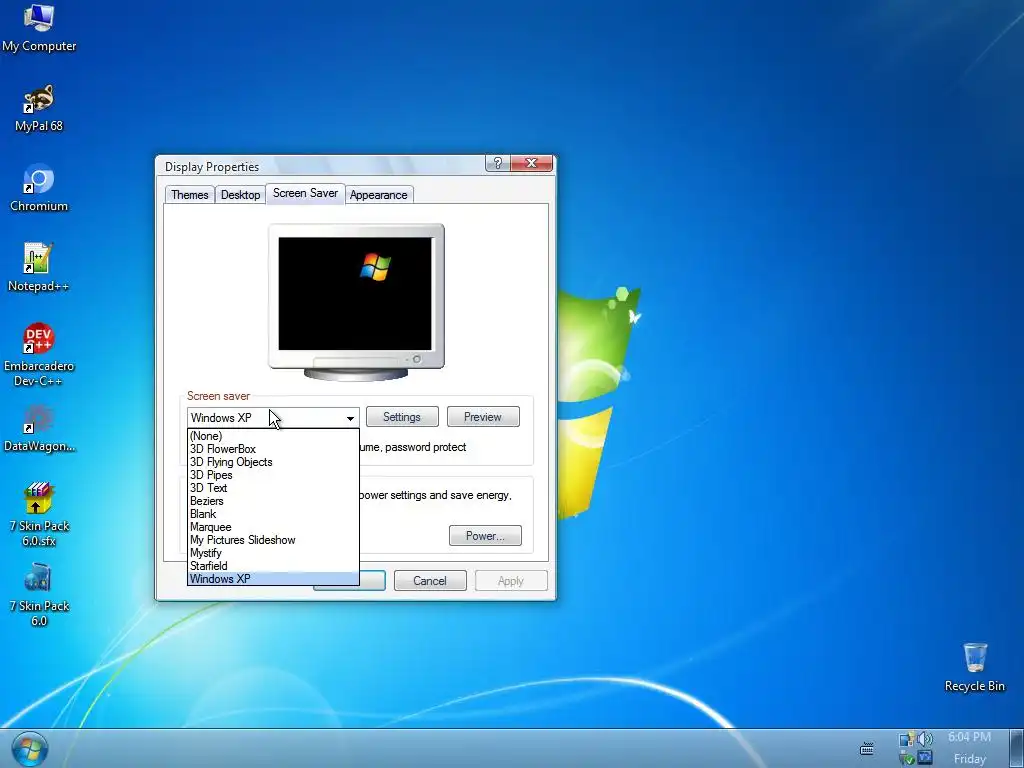Choose 3D Pipes screen saver
The image size is (1024, 768).
273,475
